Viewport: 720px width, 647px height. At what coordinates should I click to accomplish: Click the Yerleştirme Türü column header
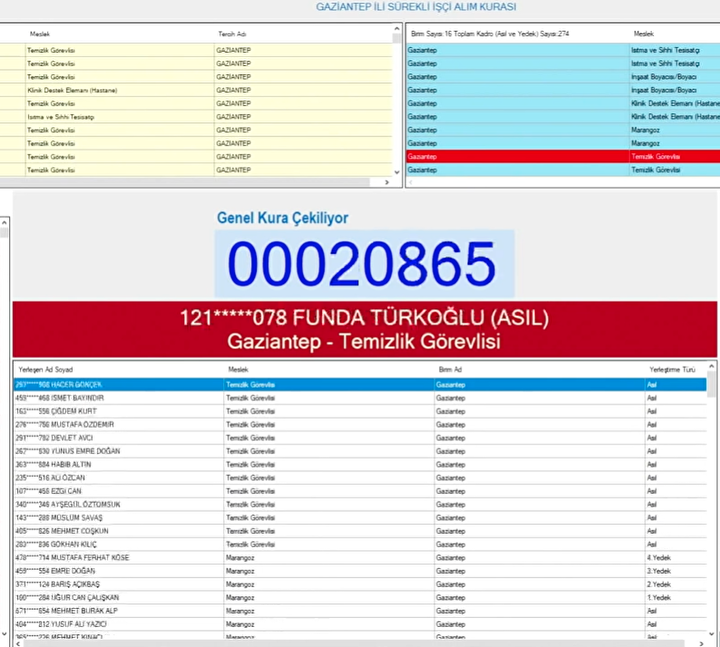coord(672,370)
